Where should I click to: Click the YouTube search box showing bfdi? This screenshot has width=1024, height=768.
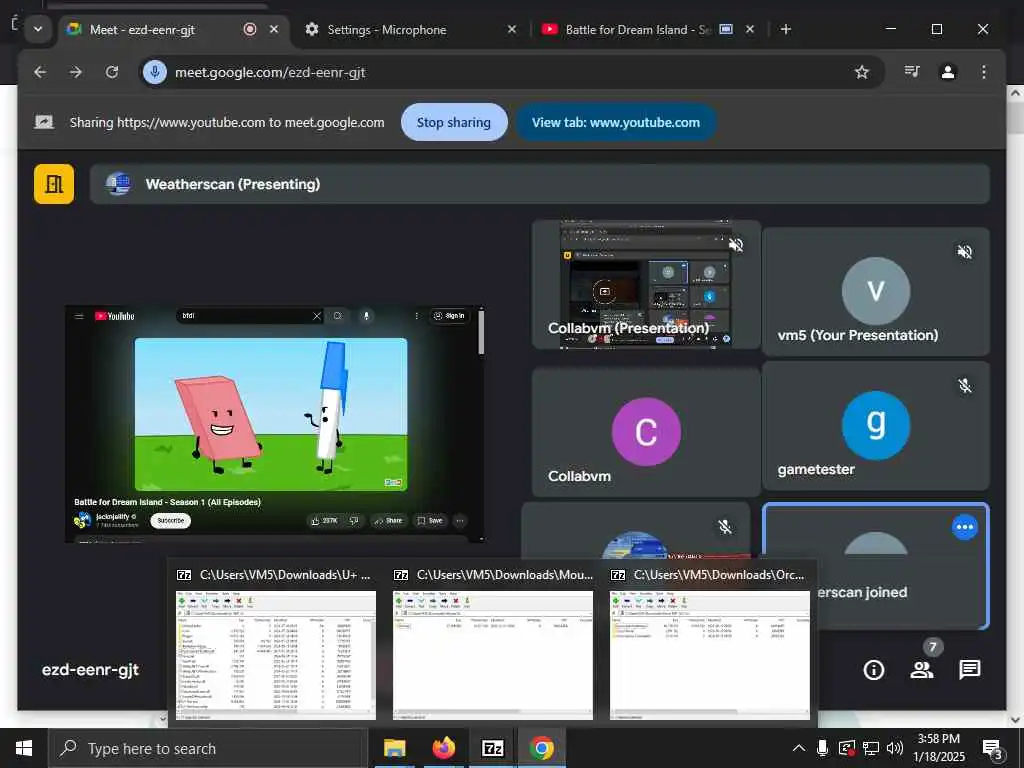(x=249, y=316)
